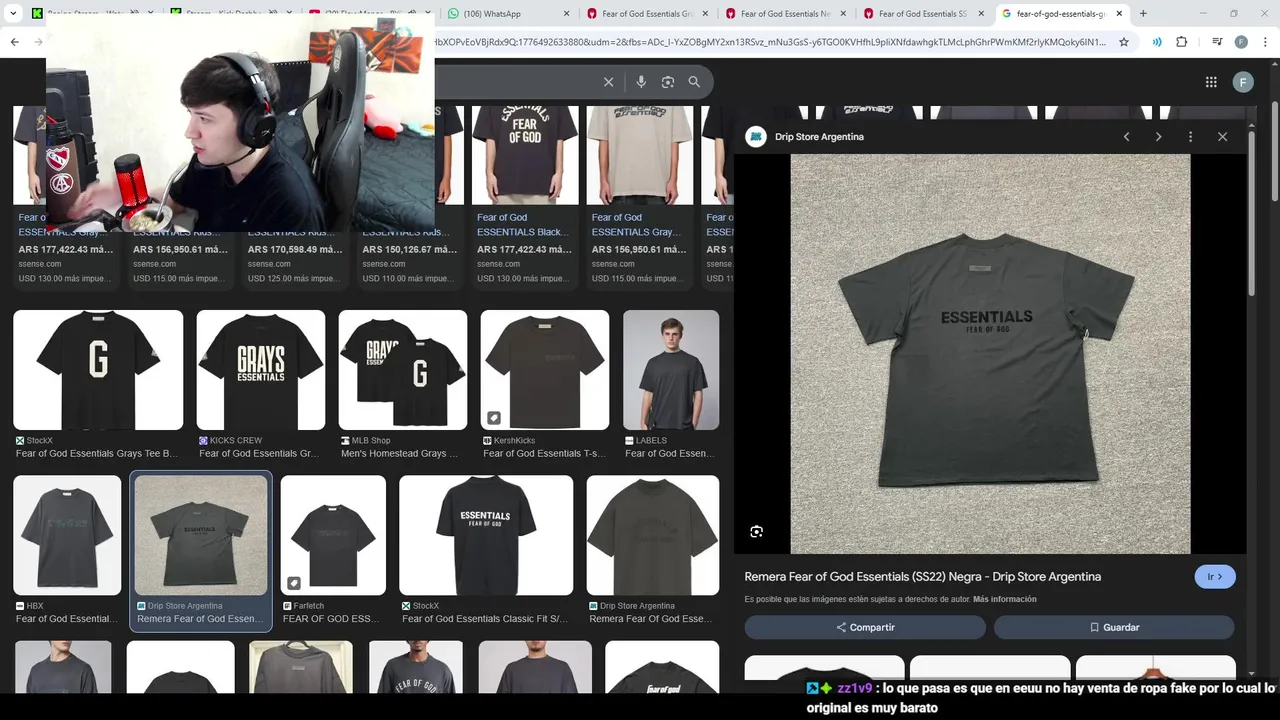
Task: Close the WhatsApp tab
Action: point(567,14)
